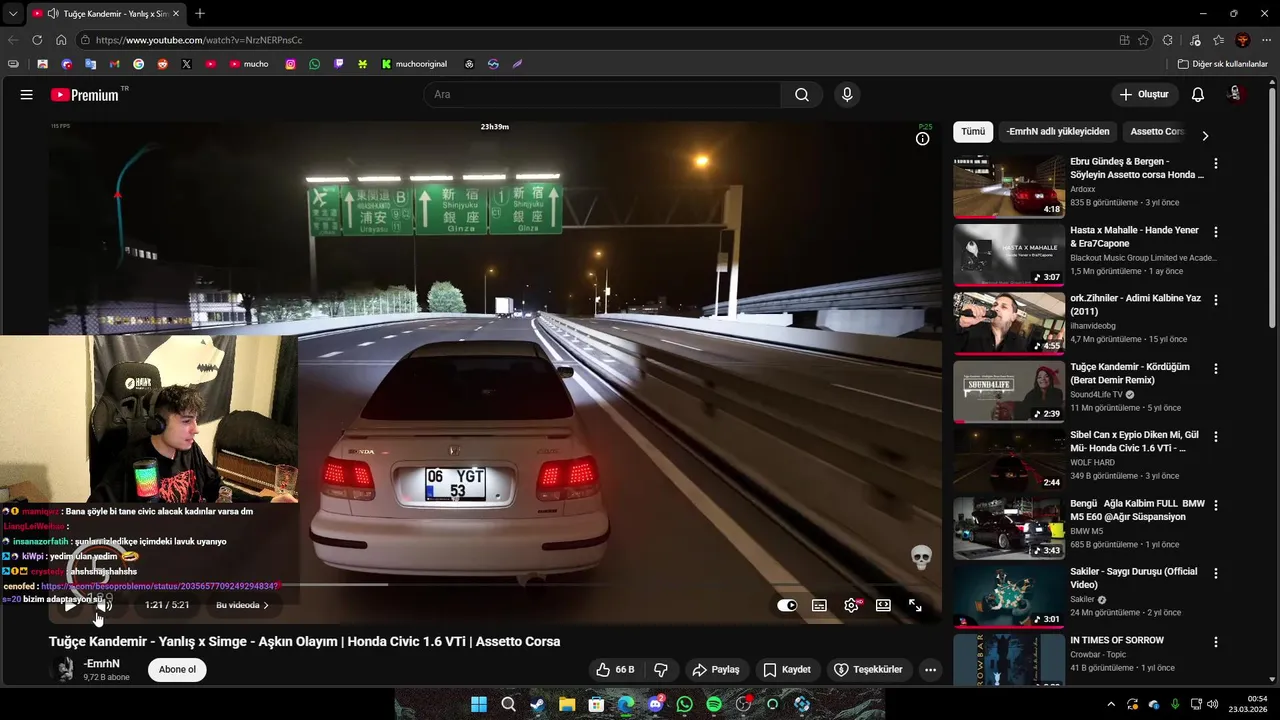The width and height of the screenshot is (1280, 720).
Task: Open a new browser tab
Action: tap(200, 14)
